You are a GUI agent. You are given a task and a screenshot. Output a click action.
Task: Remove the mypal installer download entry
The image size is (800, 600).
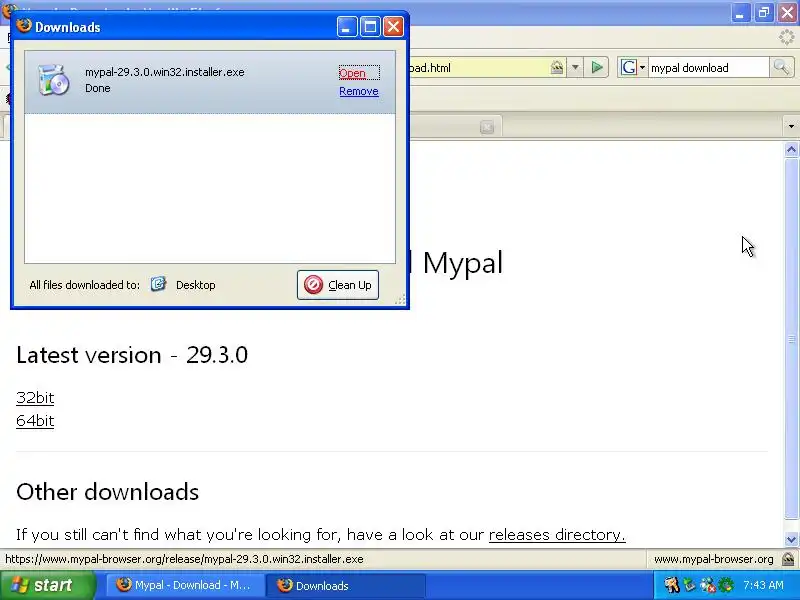(x=359, y=91)
